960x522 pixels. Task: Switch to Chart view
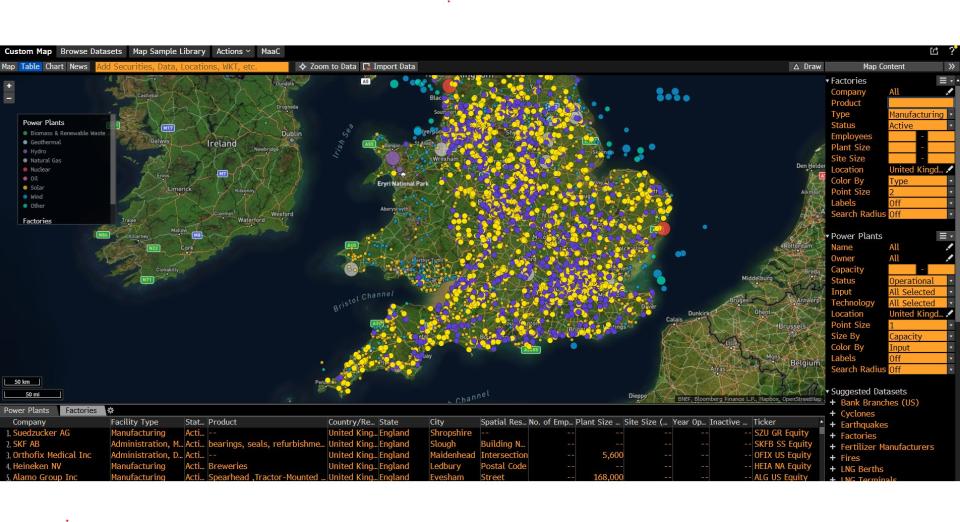(x=54, y=67)
